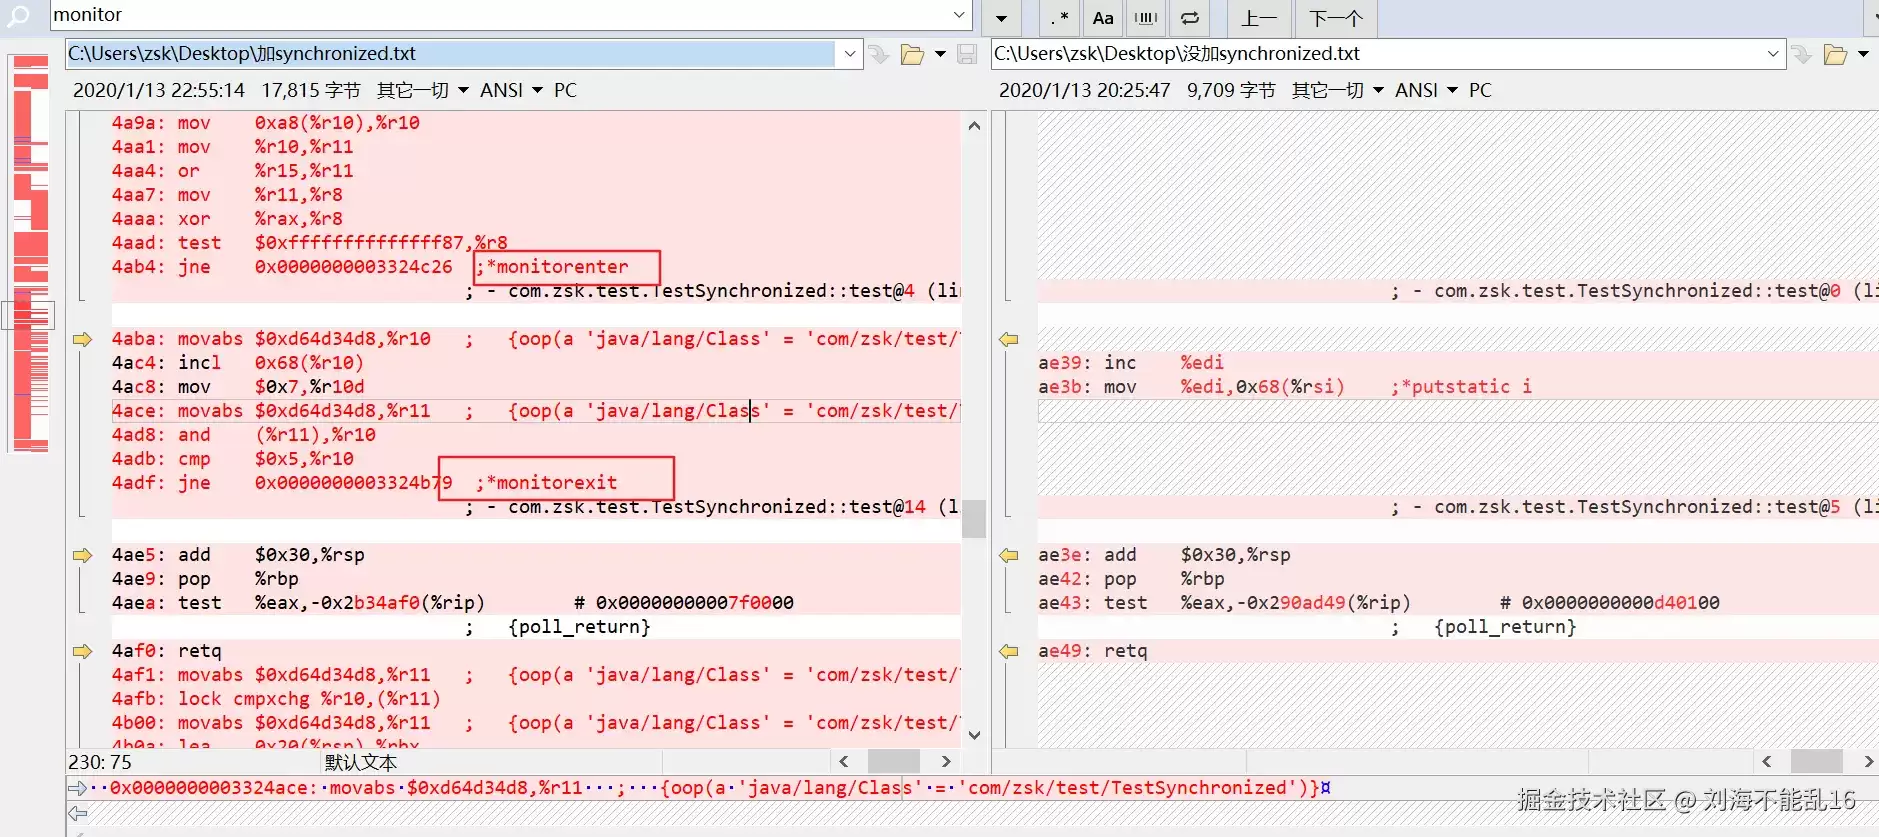This screenshot has height=837, width=1879.
Task: Copy section at 4aba to right arrow
Action: point(82,339)
